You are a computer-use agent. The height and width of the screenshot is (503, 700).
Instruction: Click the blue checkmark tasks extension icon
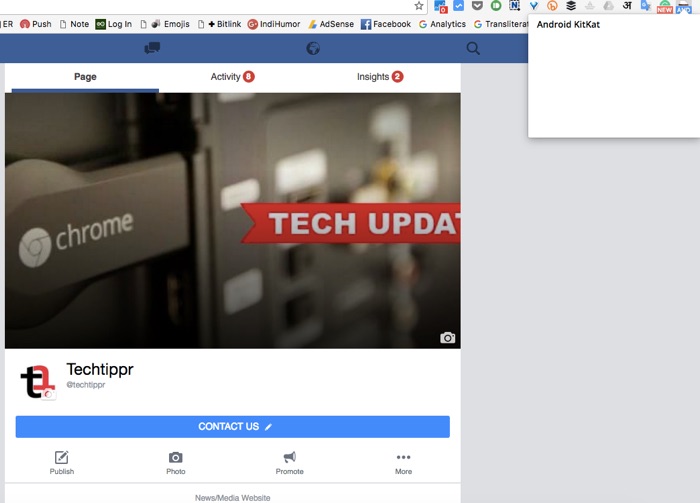[x=458, y=6]
